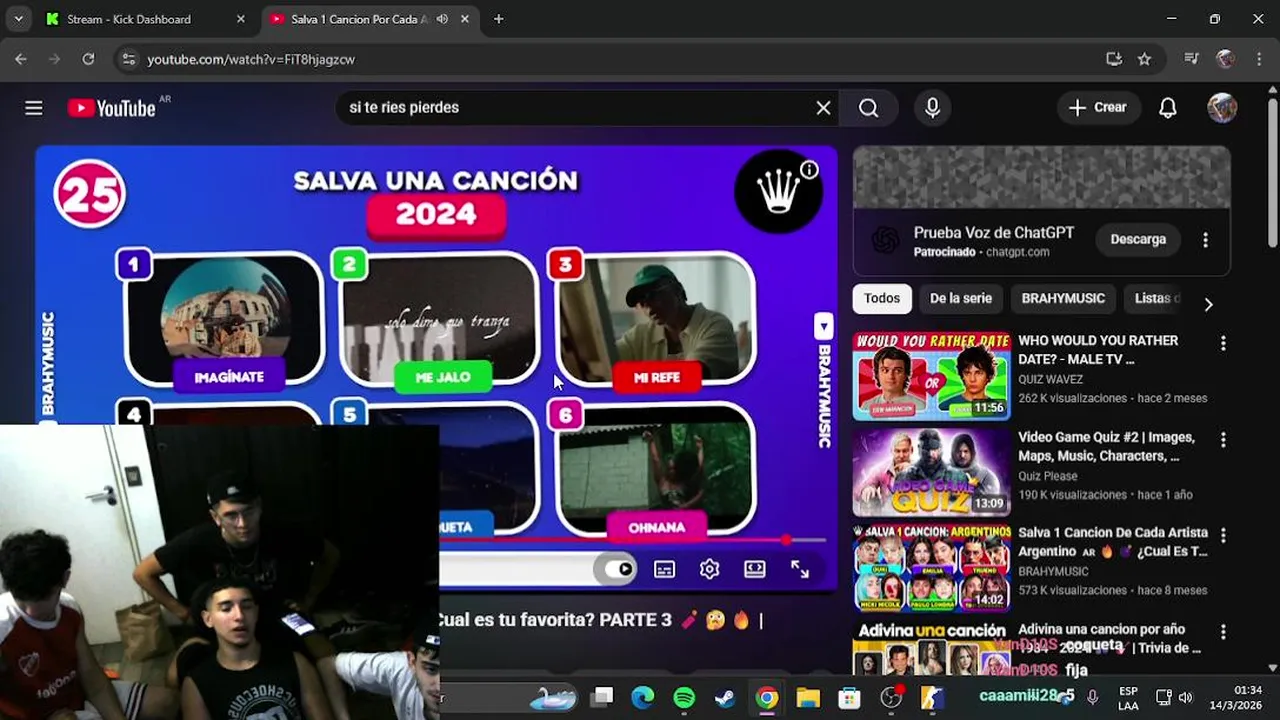Go back in browser history
The image size is (1280, 720).
(21, 59)
